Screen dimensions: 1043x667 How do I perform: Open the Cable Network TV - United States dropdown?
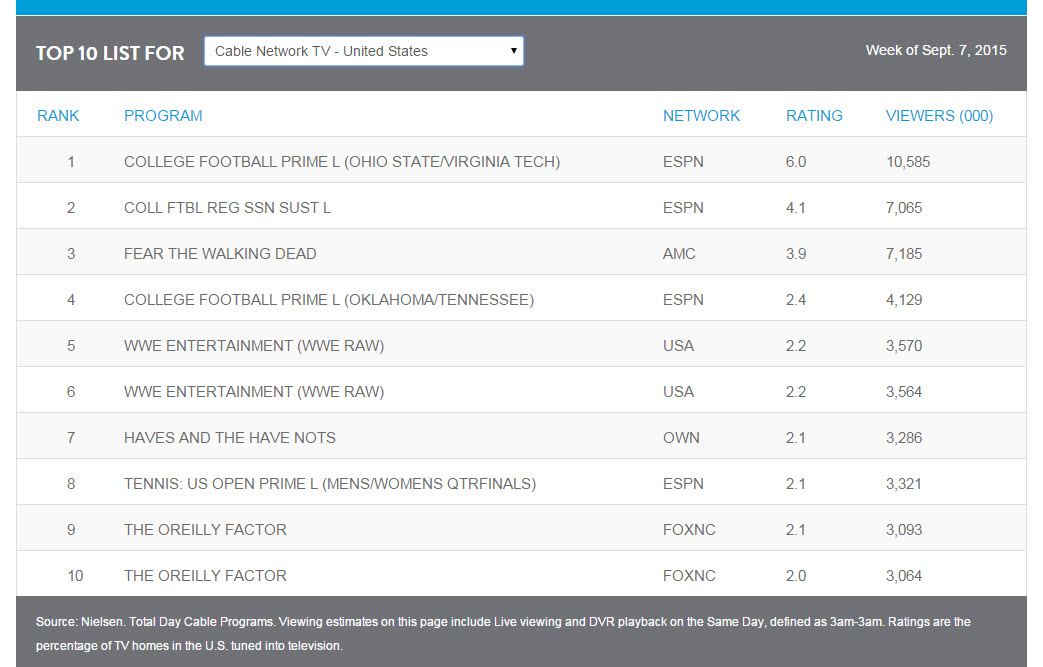pyautogui.click(x=364, y=51)
